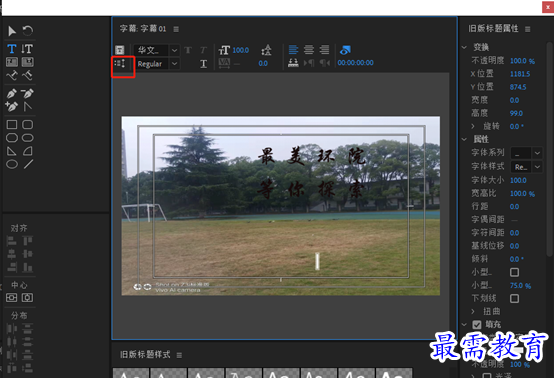The height and width of the screenshot is (378, 554).
Task: Align selected objects to horizontal left
Action: (x=12, y=241)
